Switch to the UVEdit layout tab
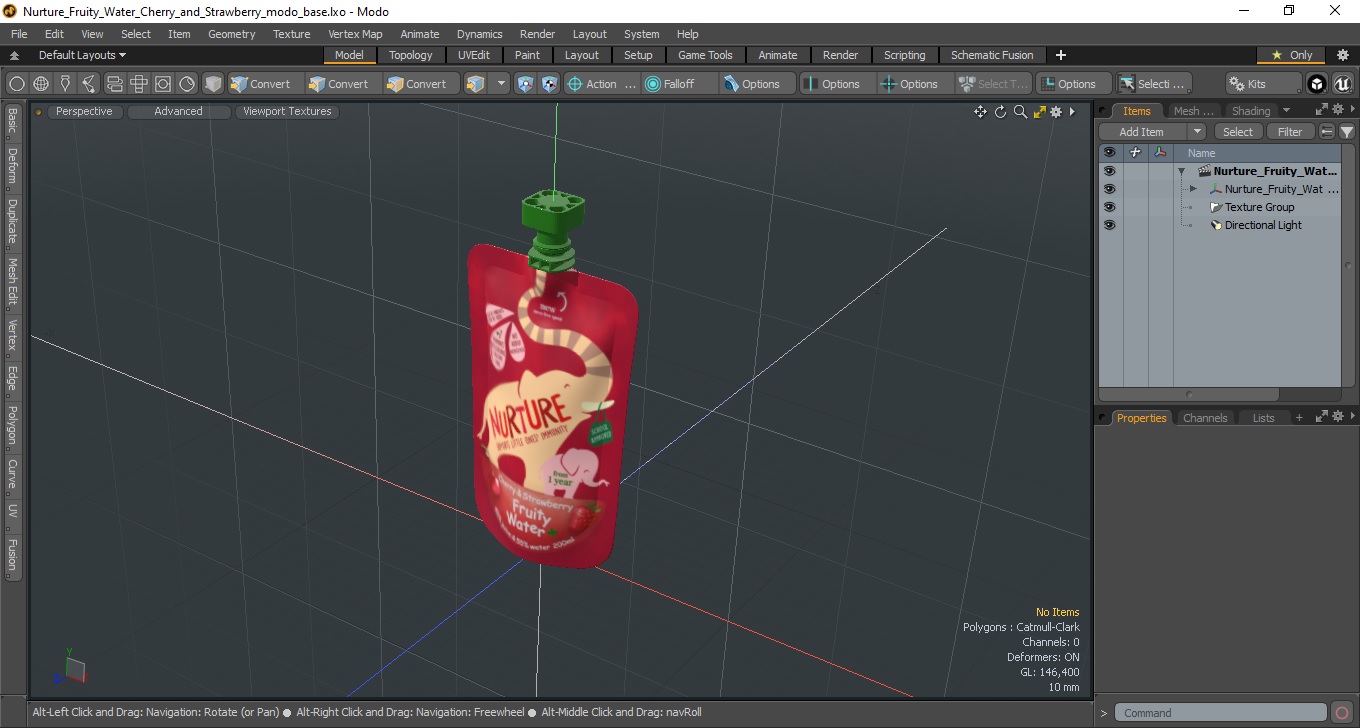 coord(474,55)
